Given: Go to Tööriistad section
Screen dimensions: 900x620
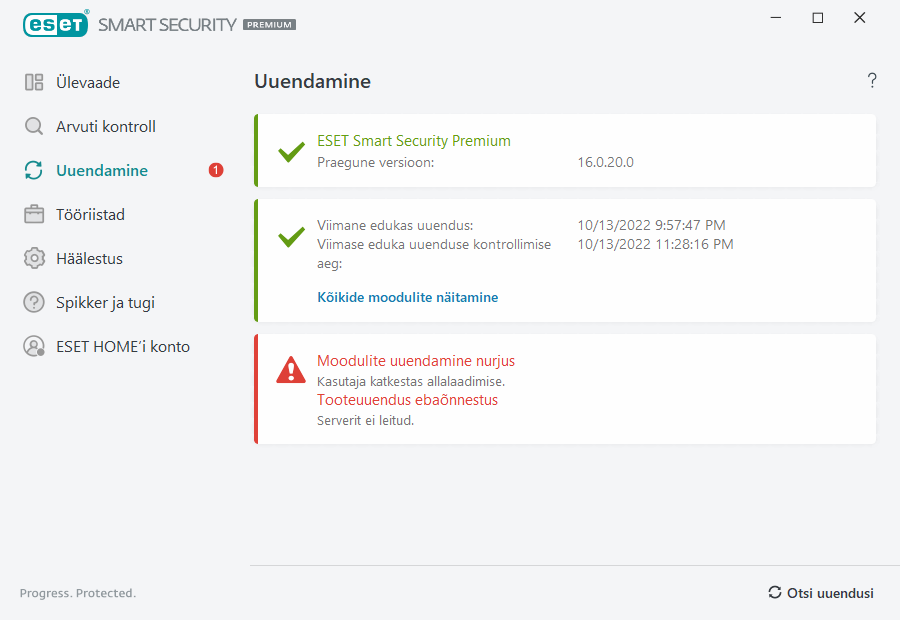Looking at the screenshot, I should pyautogui.click(x=90, y=215).
